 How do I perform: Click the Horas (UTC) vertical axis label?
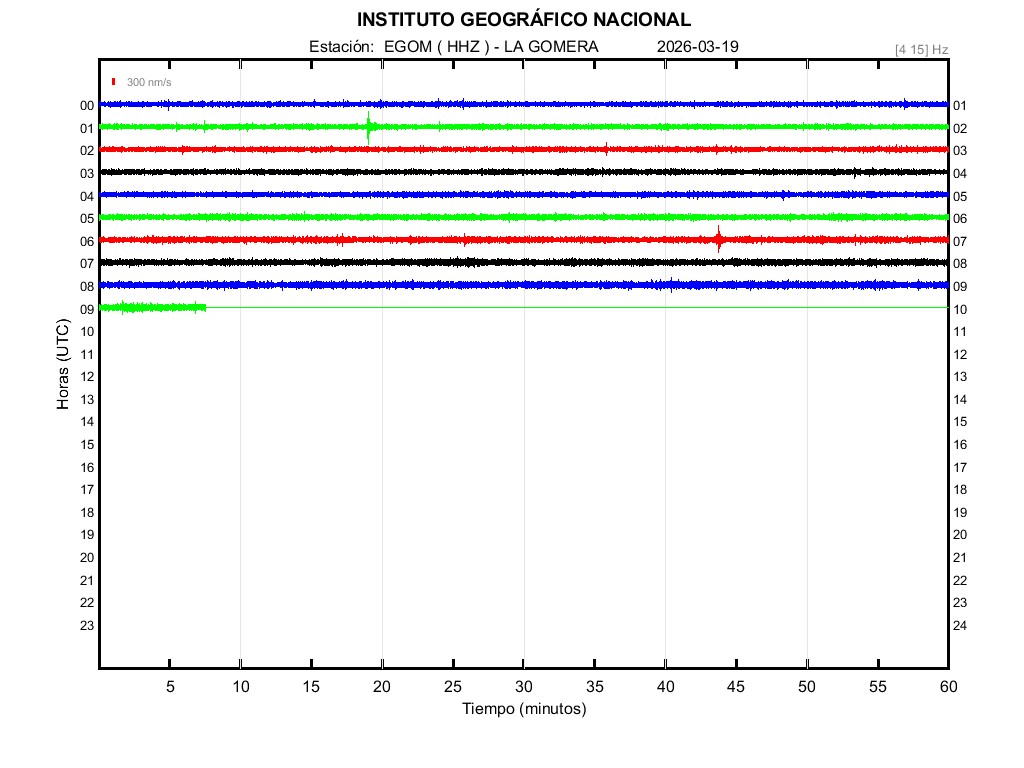63,365
